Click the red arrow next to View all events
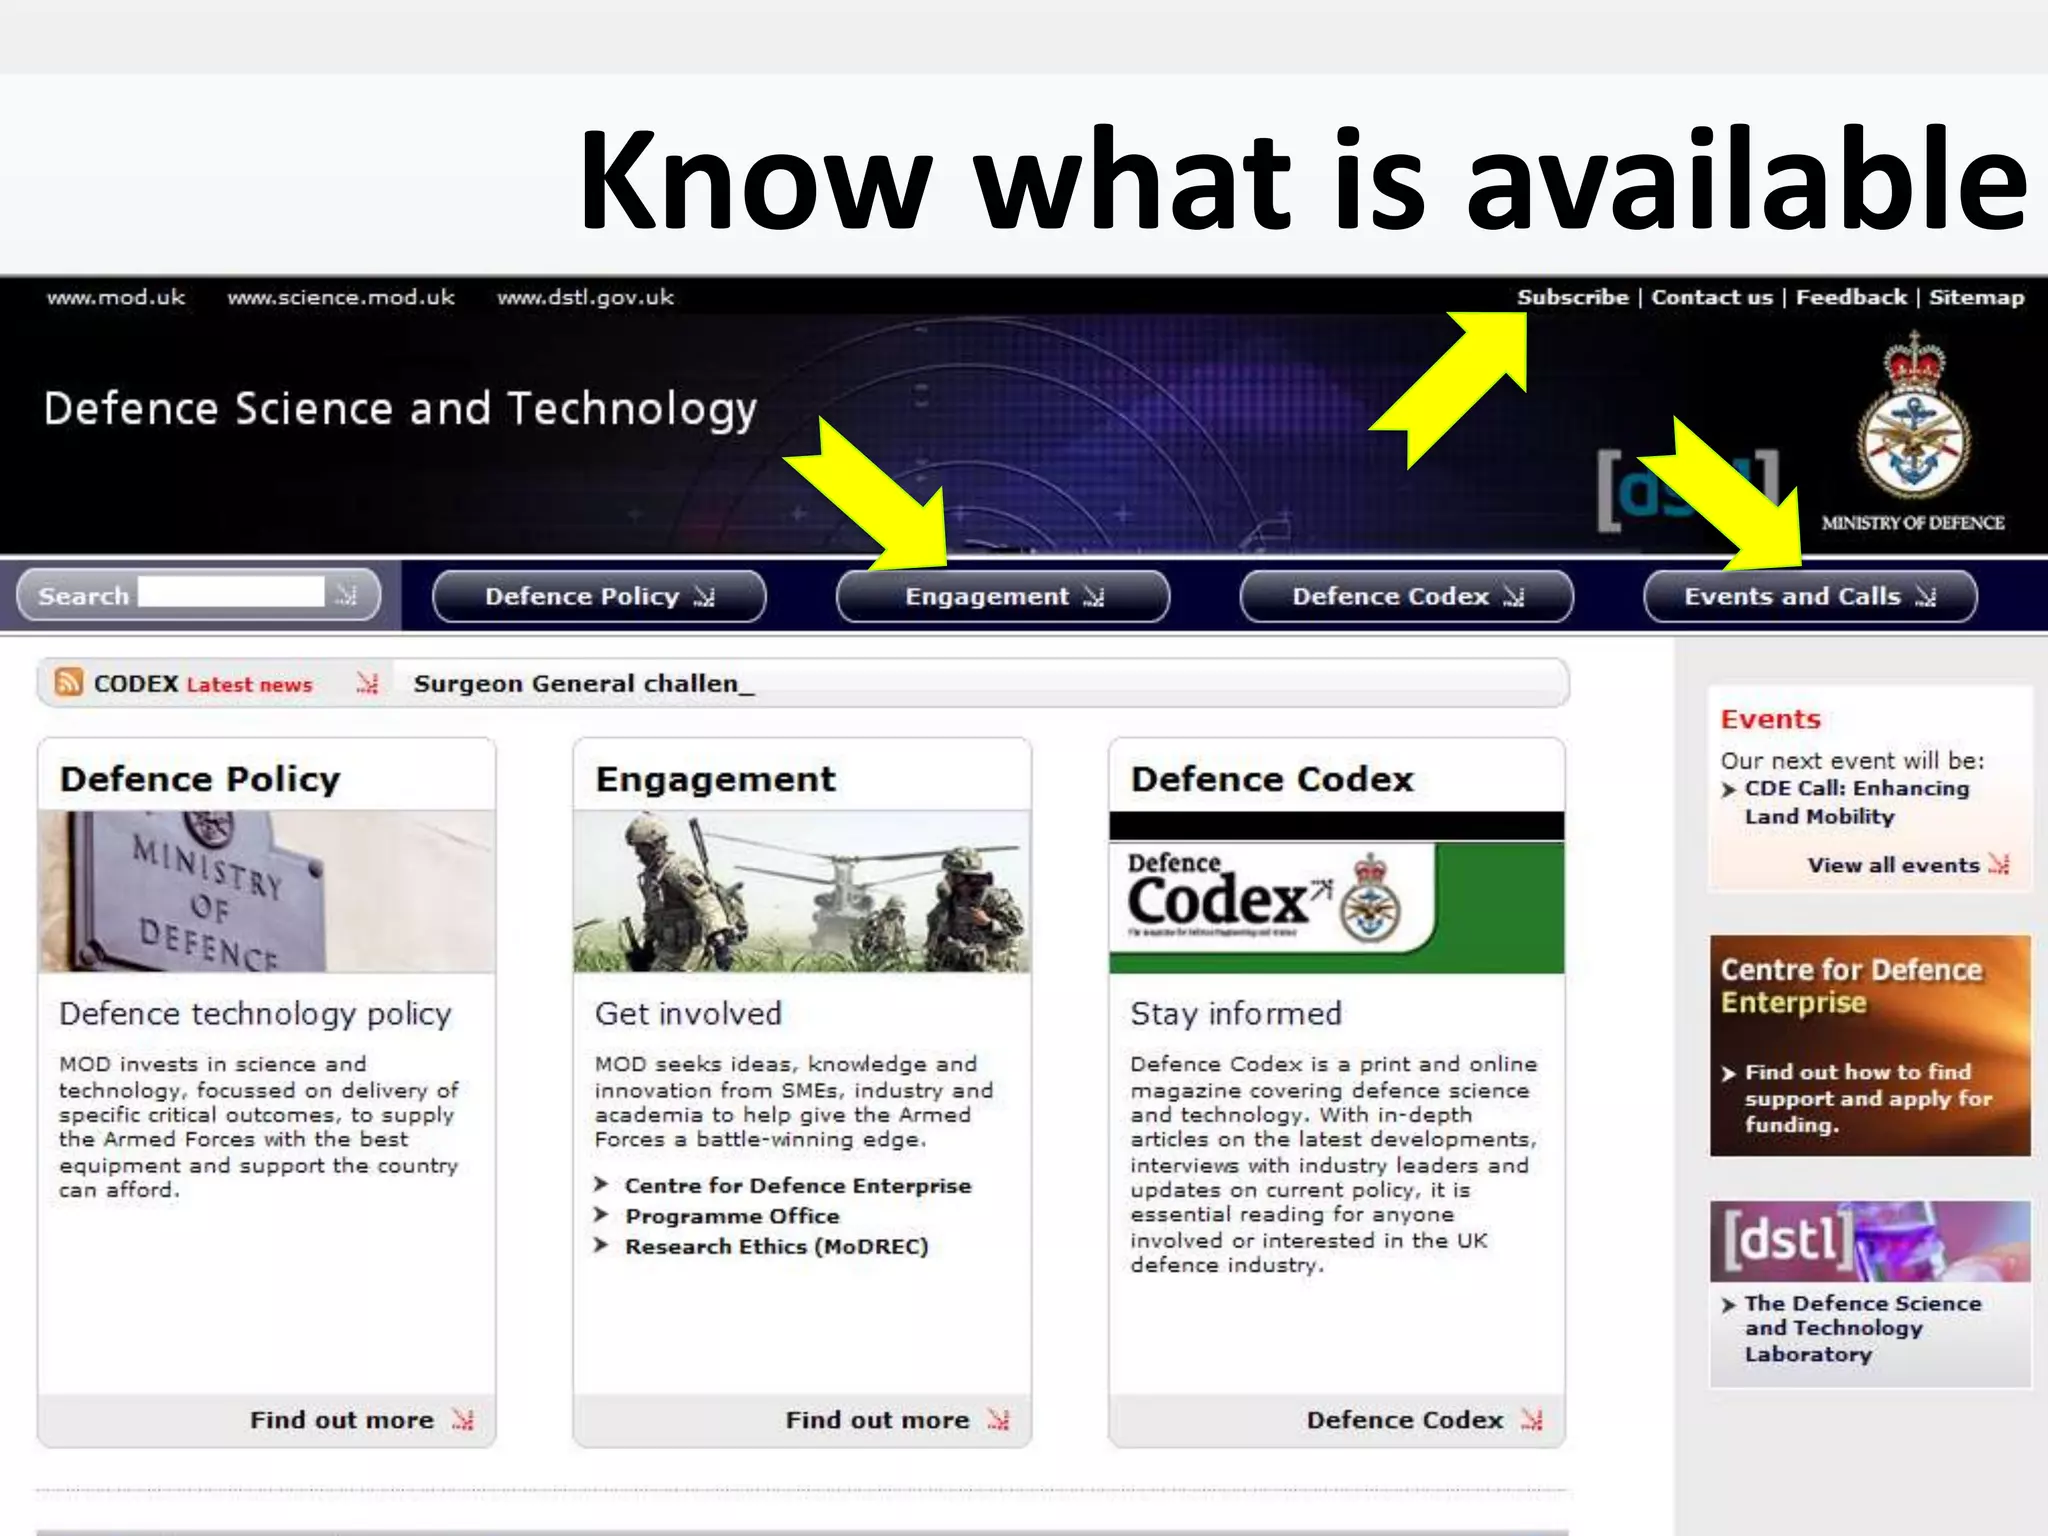The image size is (2048, 1536). (1999, 864)
